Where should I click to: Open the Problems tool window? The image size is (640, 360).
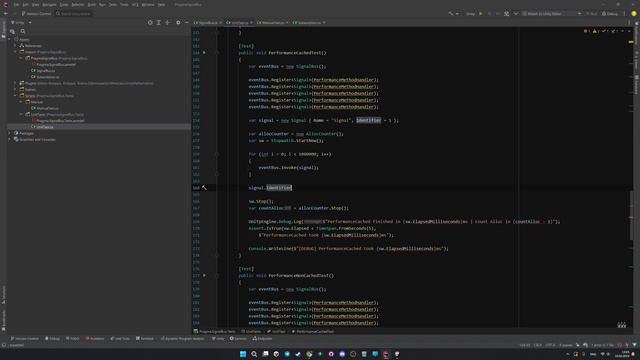coord(95,339)
